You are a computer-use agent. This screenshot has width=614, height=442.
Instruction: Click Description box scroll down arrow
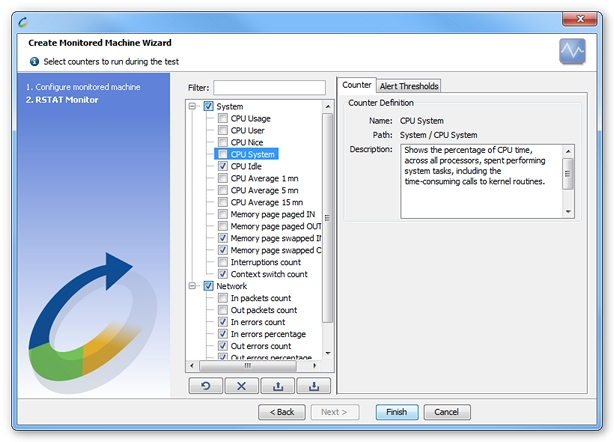(568, 212)
